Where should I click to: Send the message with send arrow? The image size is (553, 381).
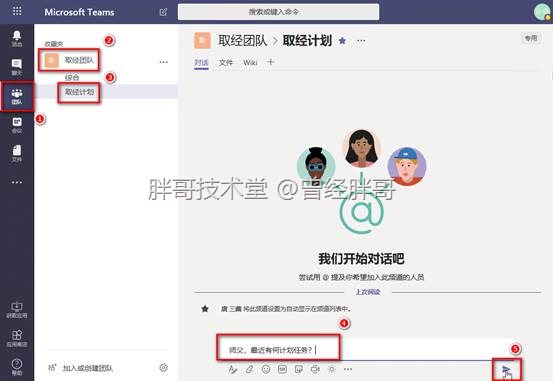[506, 370]
